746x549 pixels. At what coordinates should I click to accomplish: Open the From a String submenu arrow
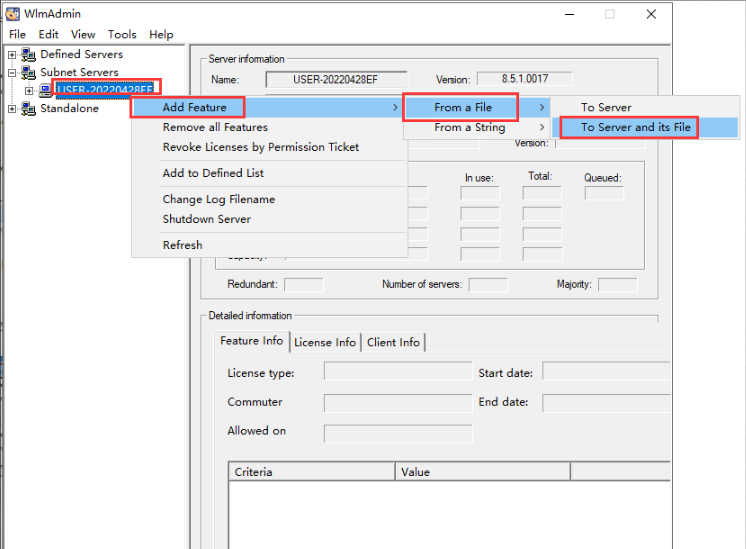click(x=541, y=127)
